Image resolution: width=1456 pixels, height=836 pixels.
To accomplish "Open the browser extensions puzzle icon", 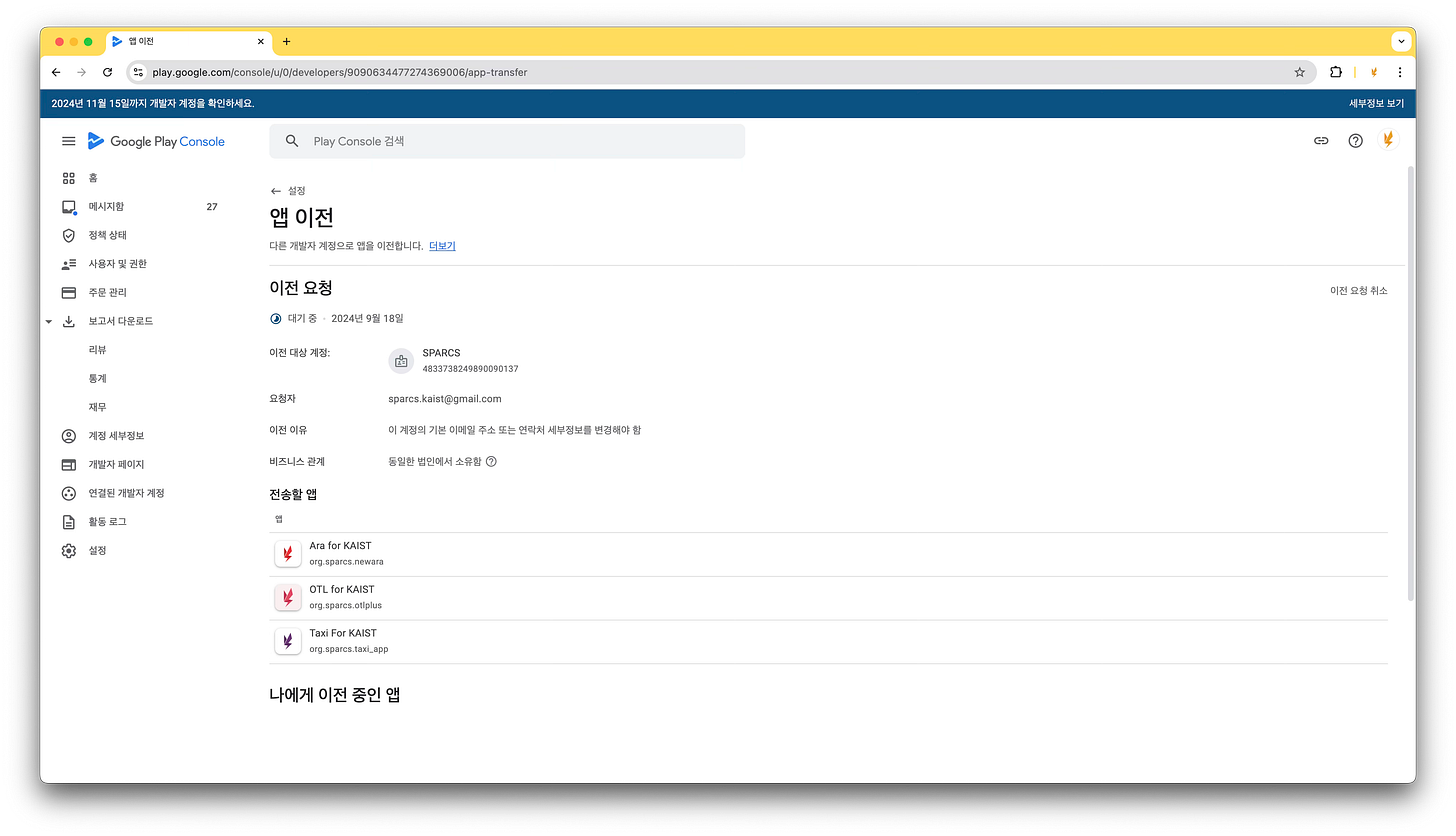I will 1335,72.
